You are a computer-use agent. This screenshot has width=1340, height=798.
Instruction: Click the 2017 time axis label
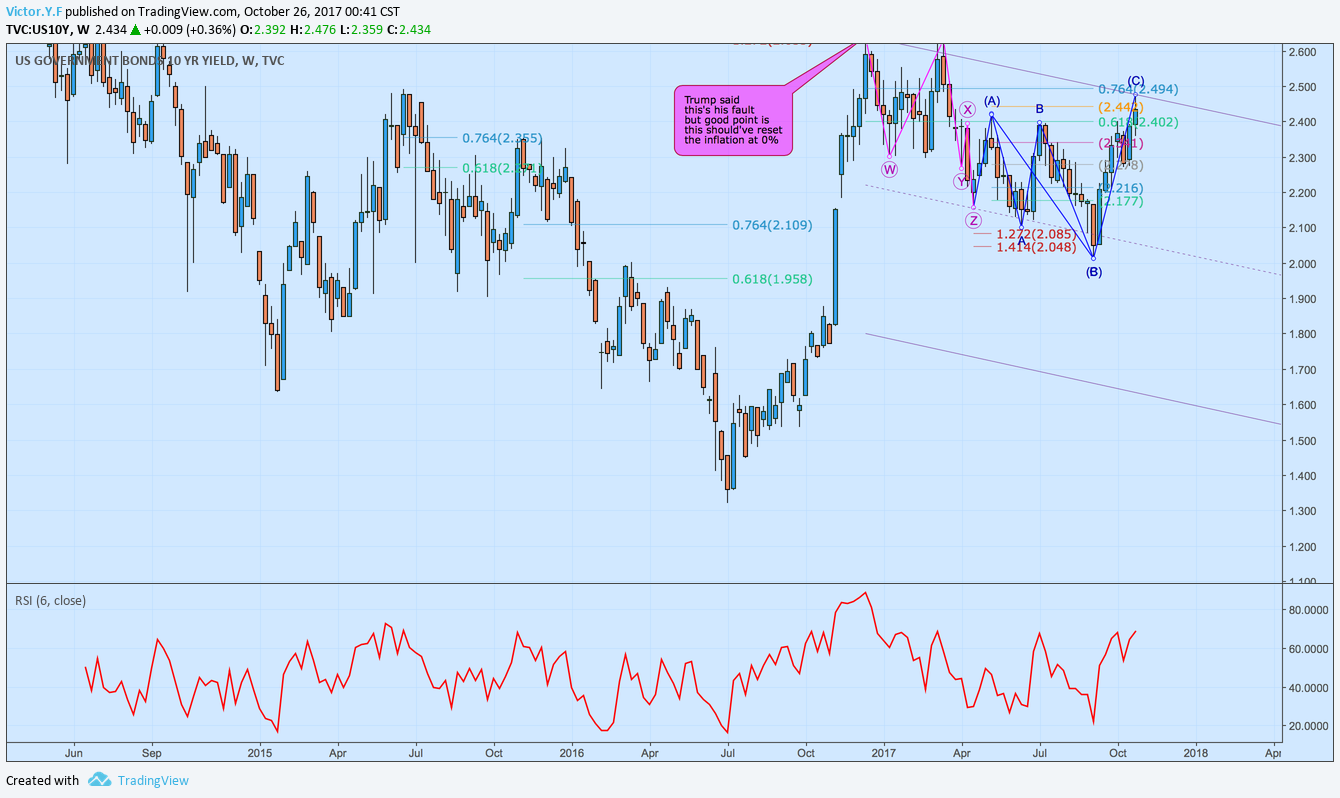[883, 751]
